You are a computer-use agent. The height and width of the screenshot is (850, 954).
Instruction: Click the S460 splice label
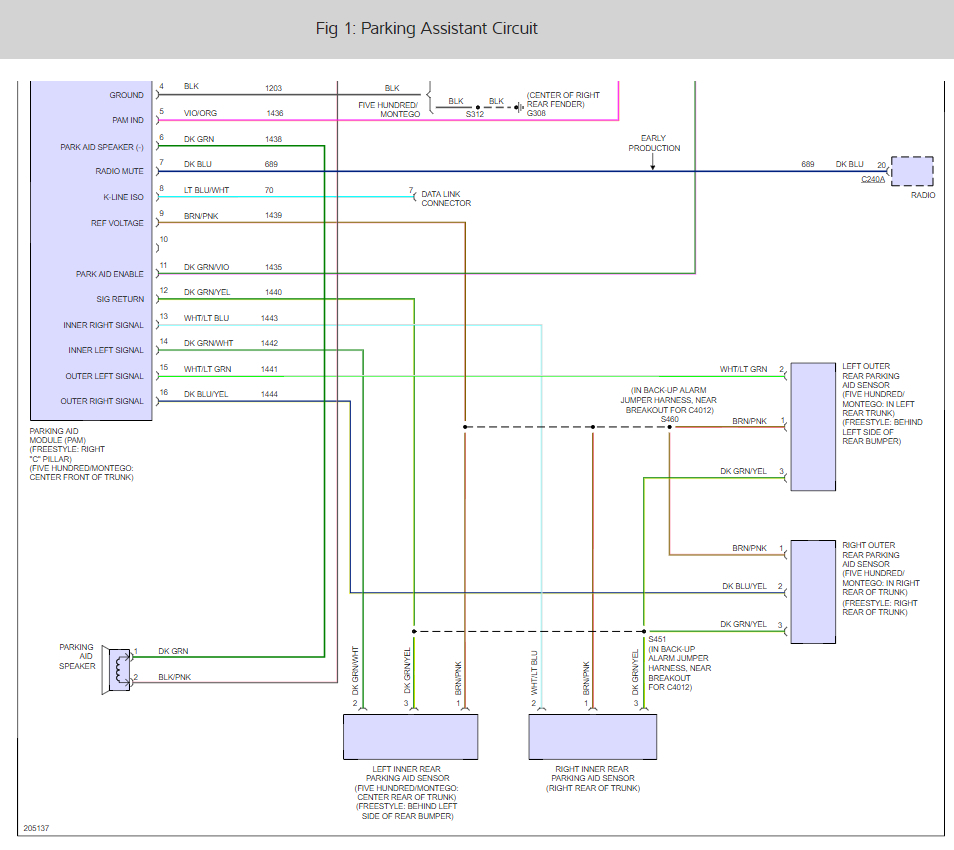(669, 419)
